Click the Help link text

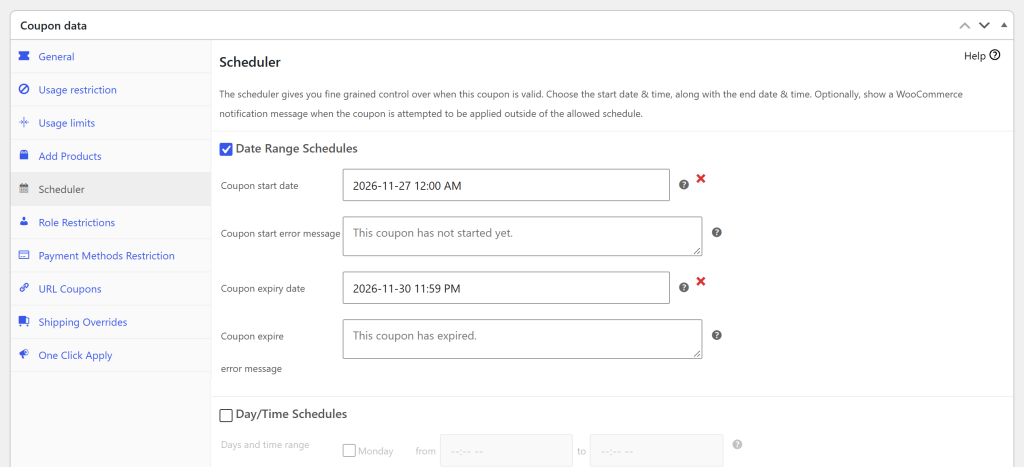(974, 56)
